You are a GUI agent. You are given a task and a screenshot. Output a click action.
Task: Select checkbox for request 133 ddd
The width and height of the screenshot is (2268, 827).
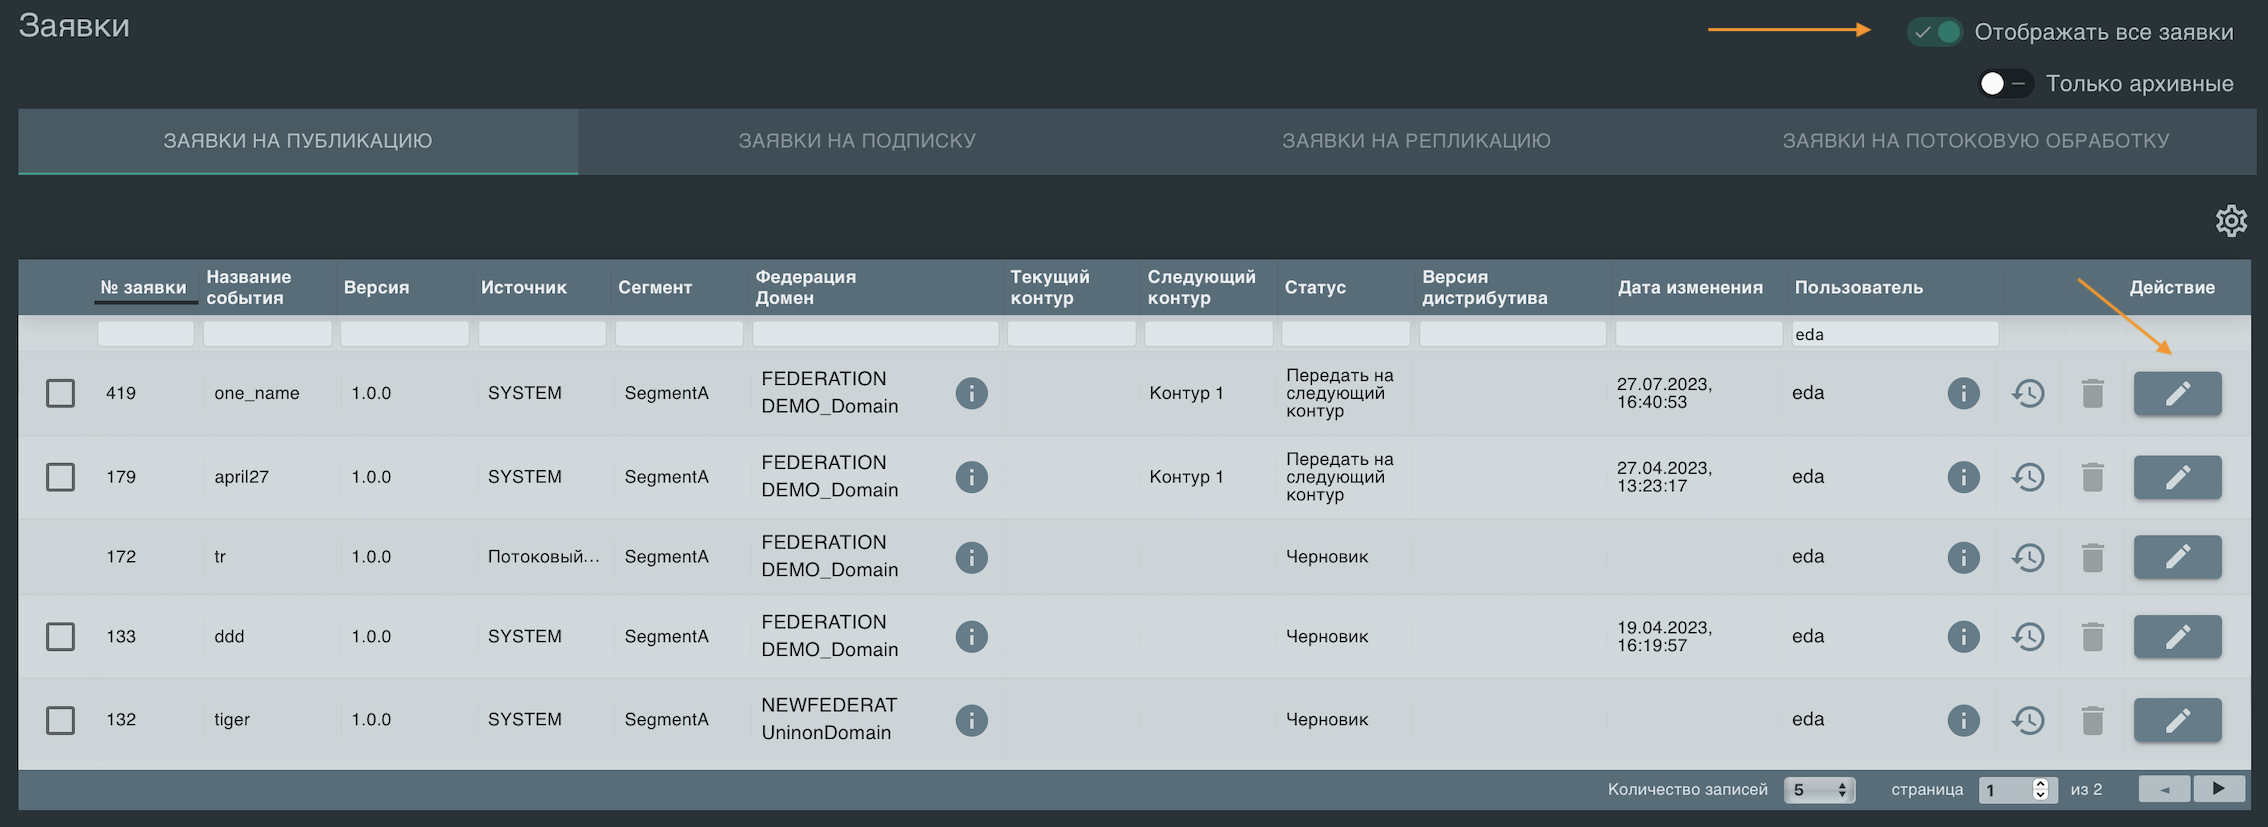(x=61, y=637)
